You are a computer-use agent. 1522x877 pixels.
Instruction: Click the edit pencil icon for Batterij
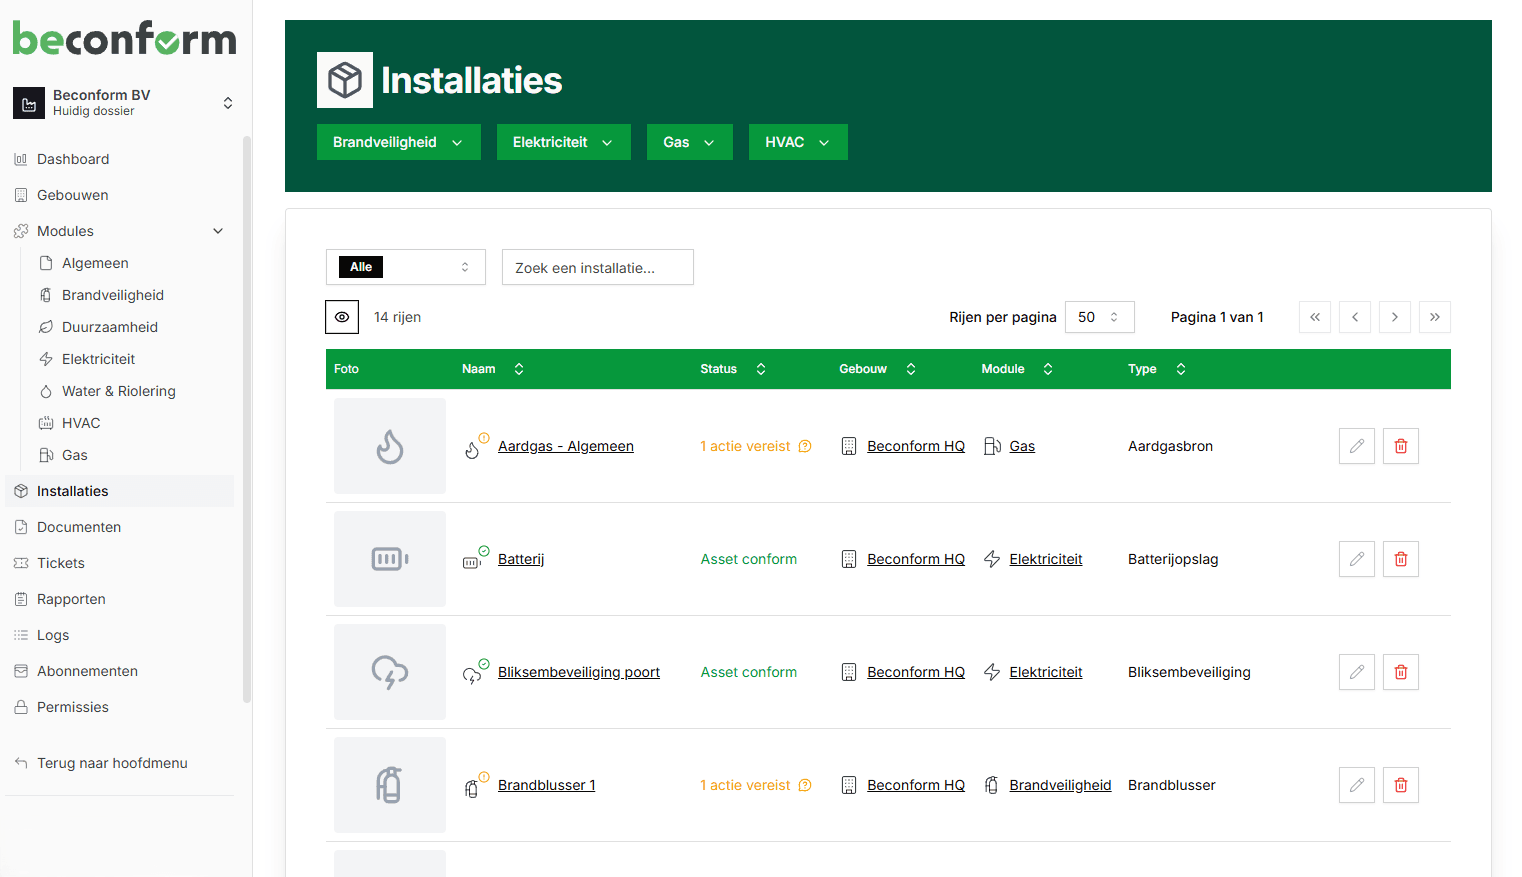tap(1357, 558)
